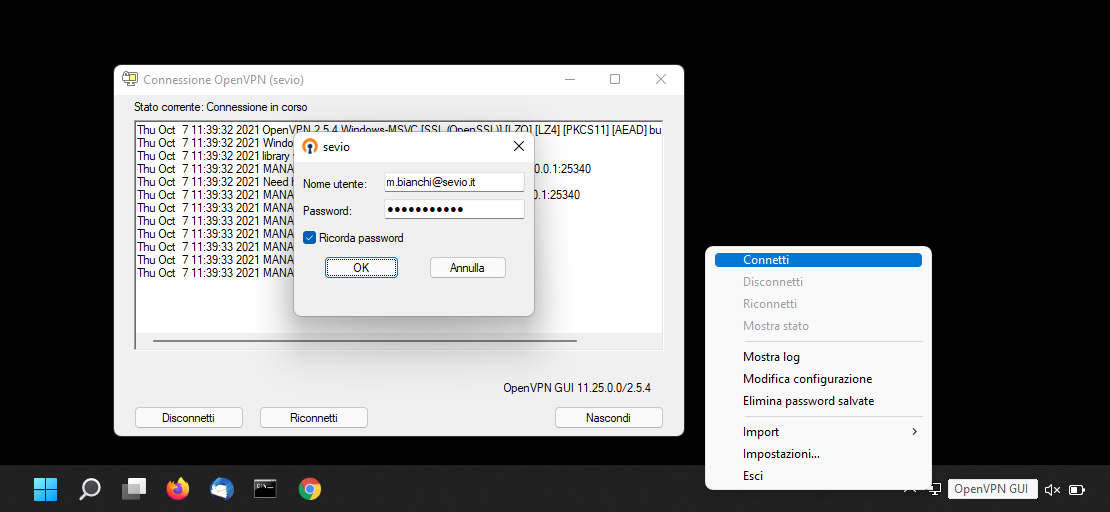The height and width of the screenshot is (512, 1110).
Task: Click the log line mentioning OpenVPN 2.5.4 Windows-MSVC
Action: tap(399, 130)
